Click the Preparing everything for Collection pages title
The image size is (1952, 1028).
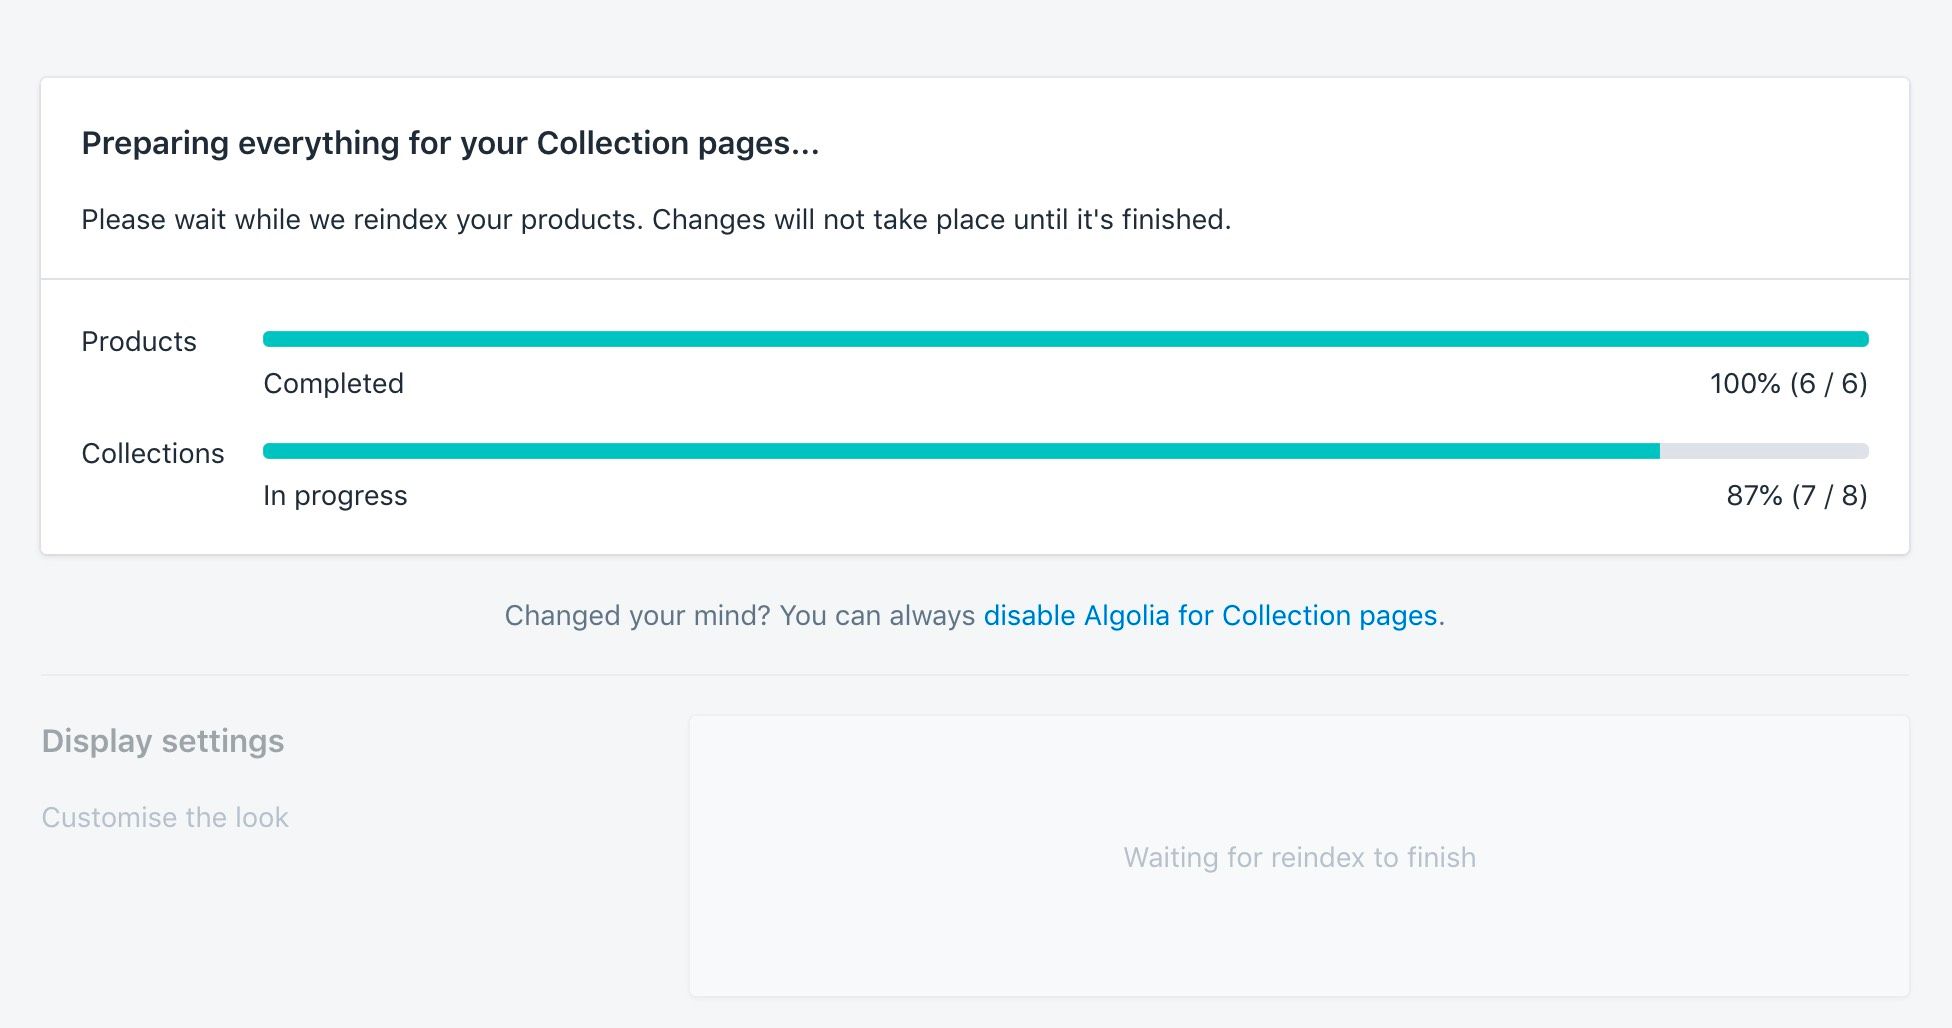(x=449, y=143)
